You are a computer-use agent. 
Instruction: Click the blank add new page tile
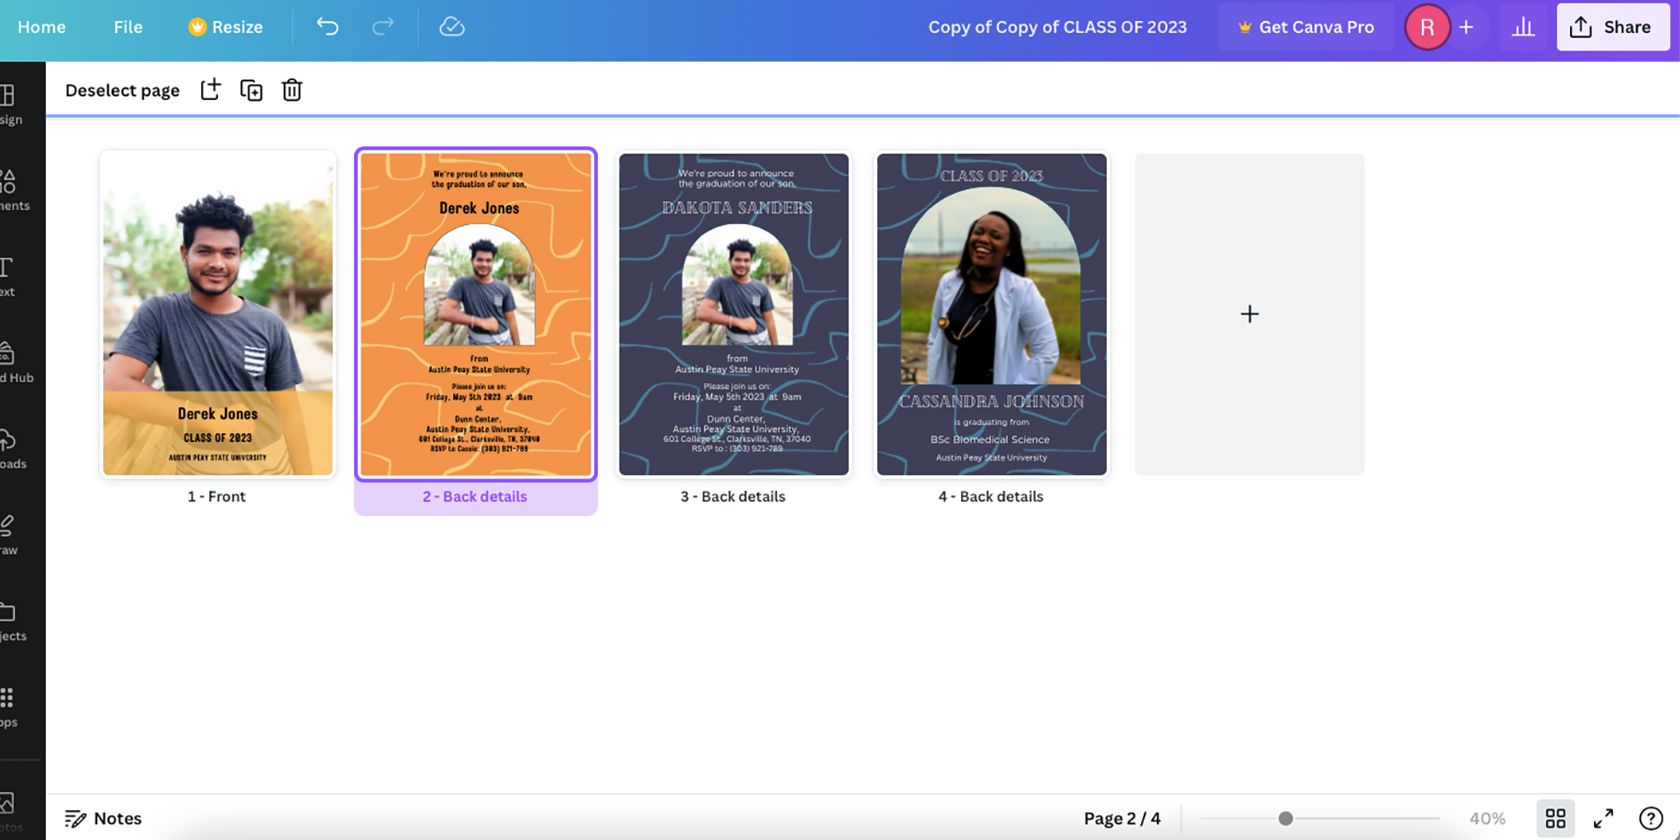coord(1250,314)
